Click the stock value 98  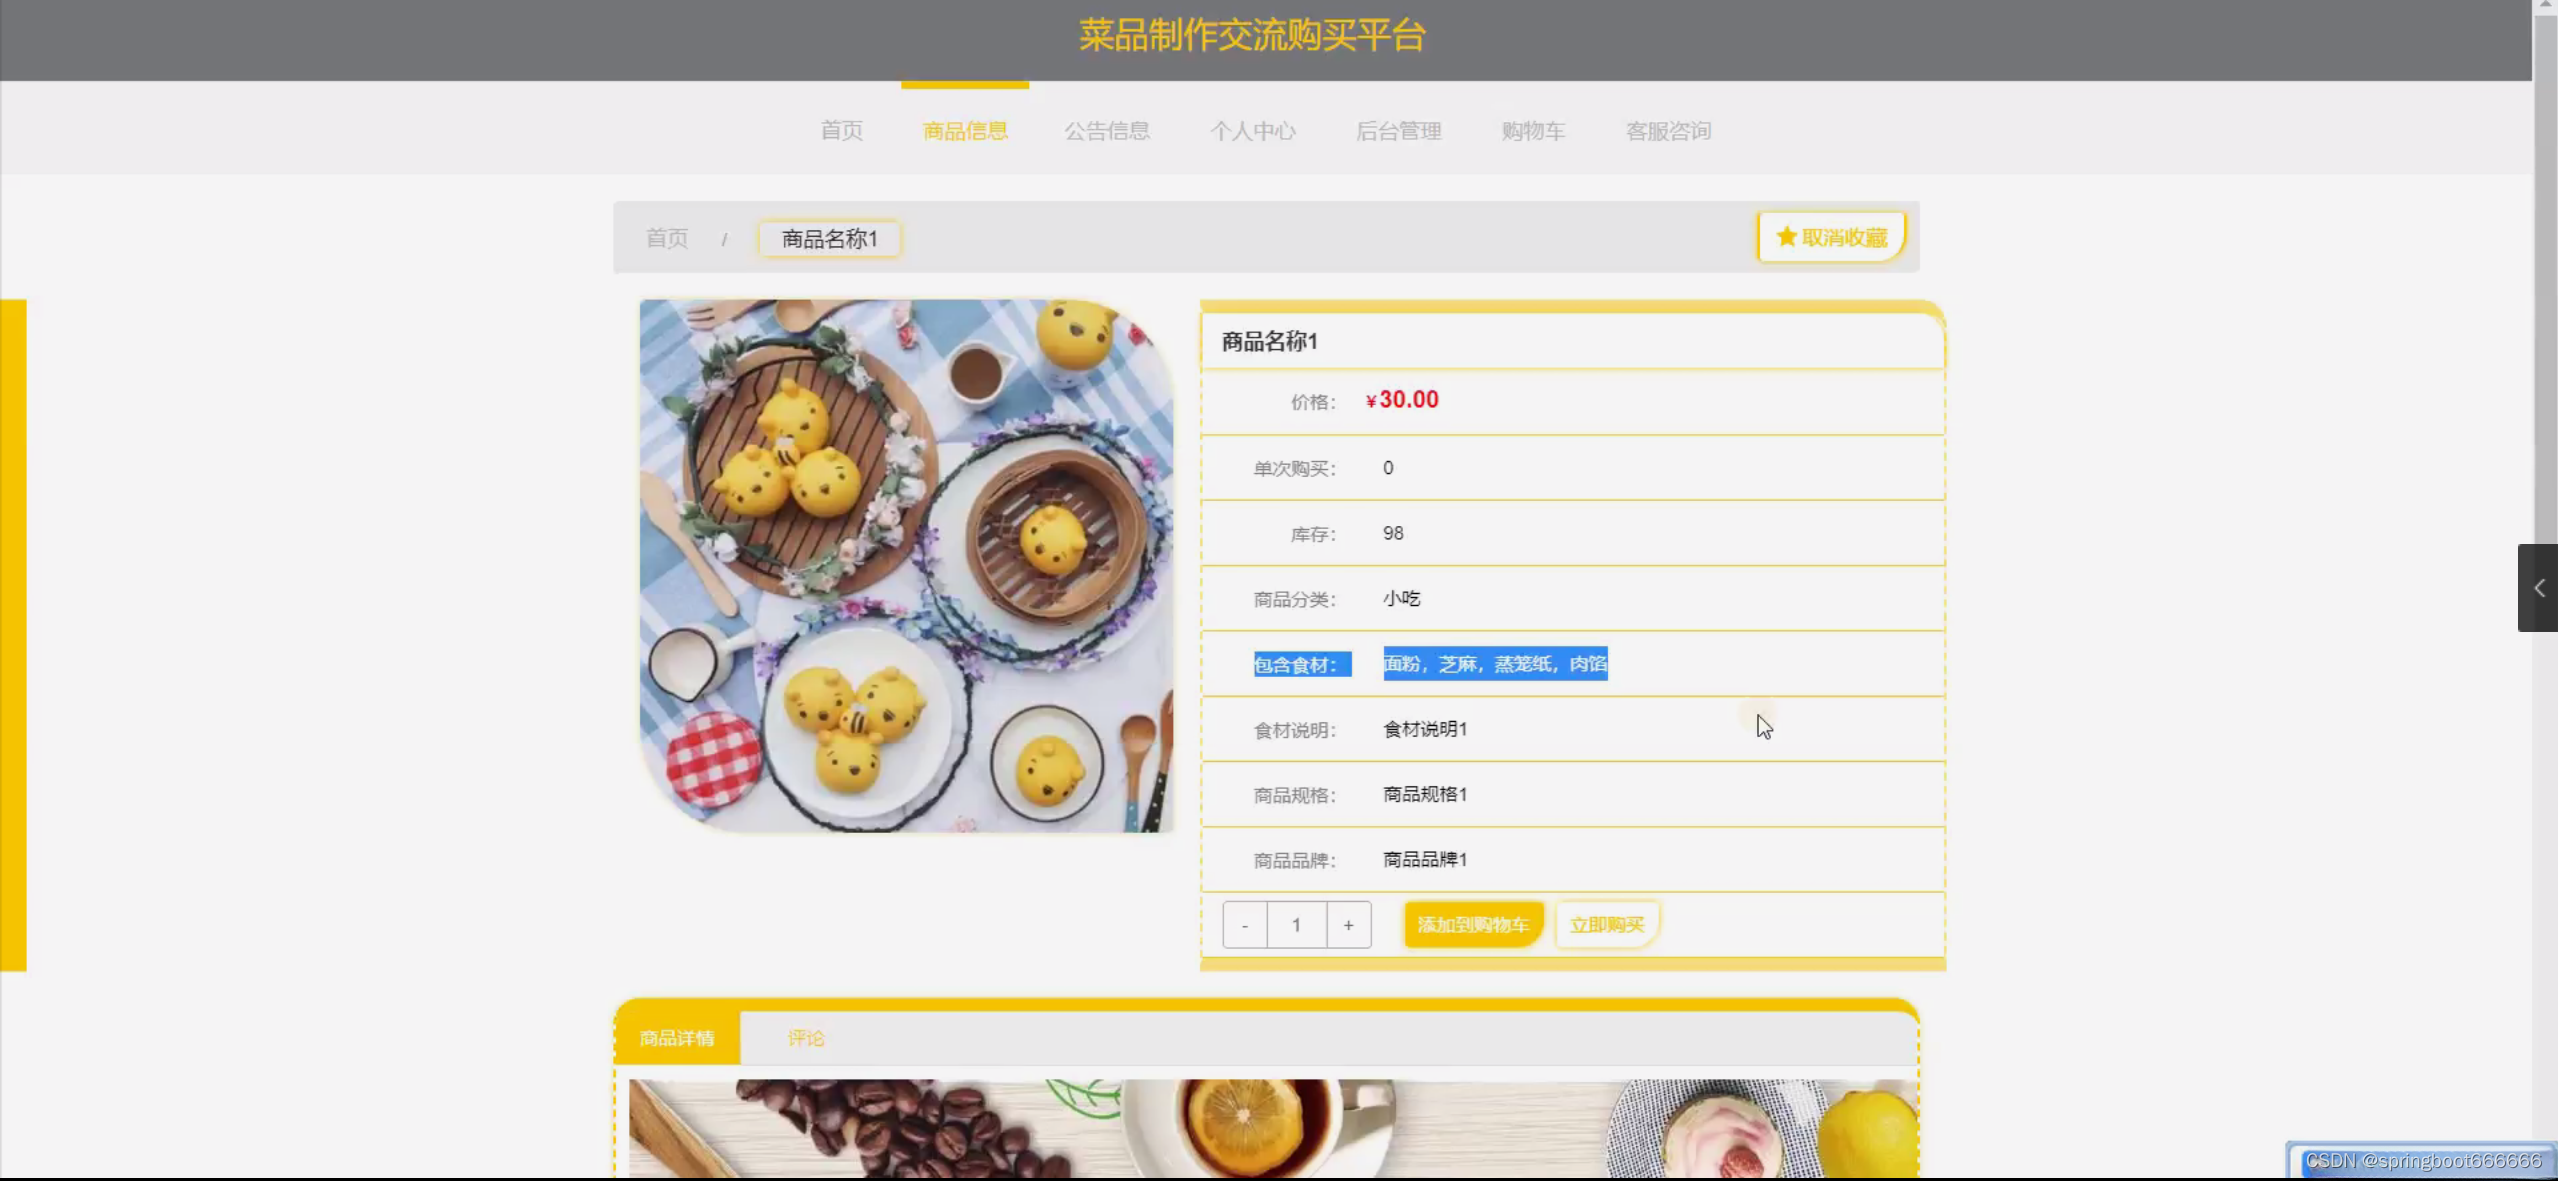pos(1393,533)
